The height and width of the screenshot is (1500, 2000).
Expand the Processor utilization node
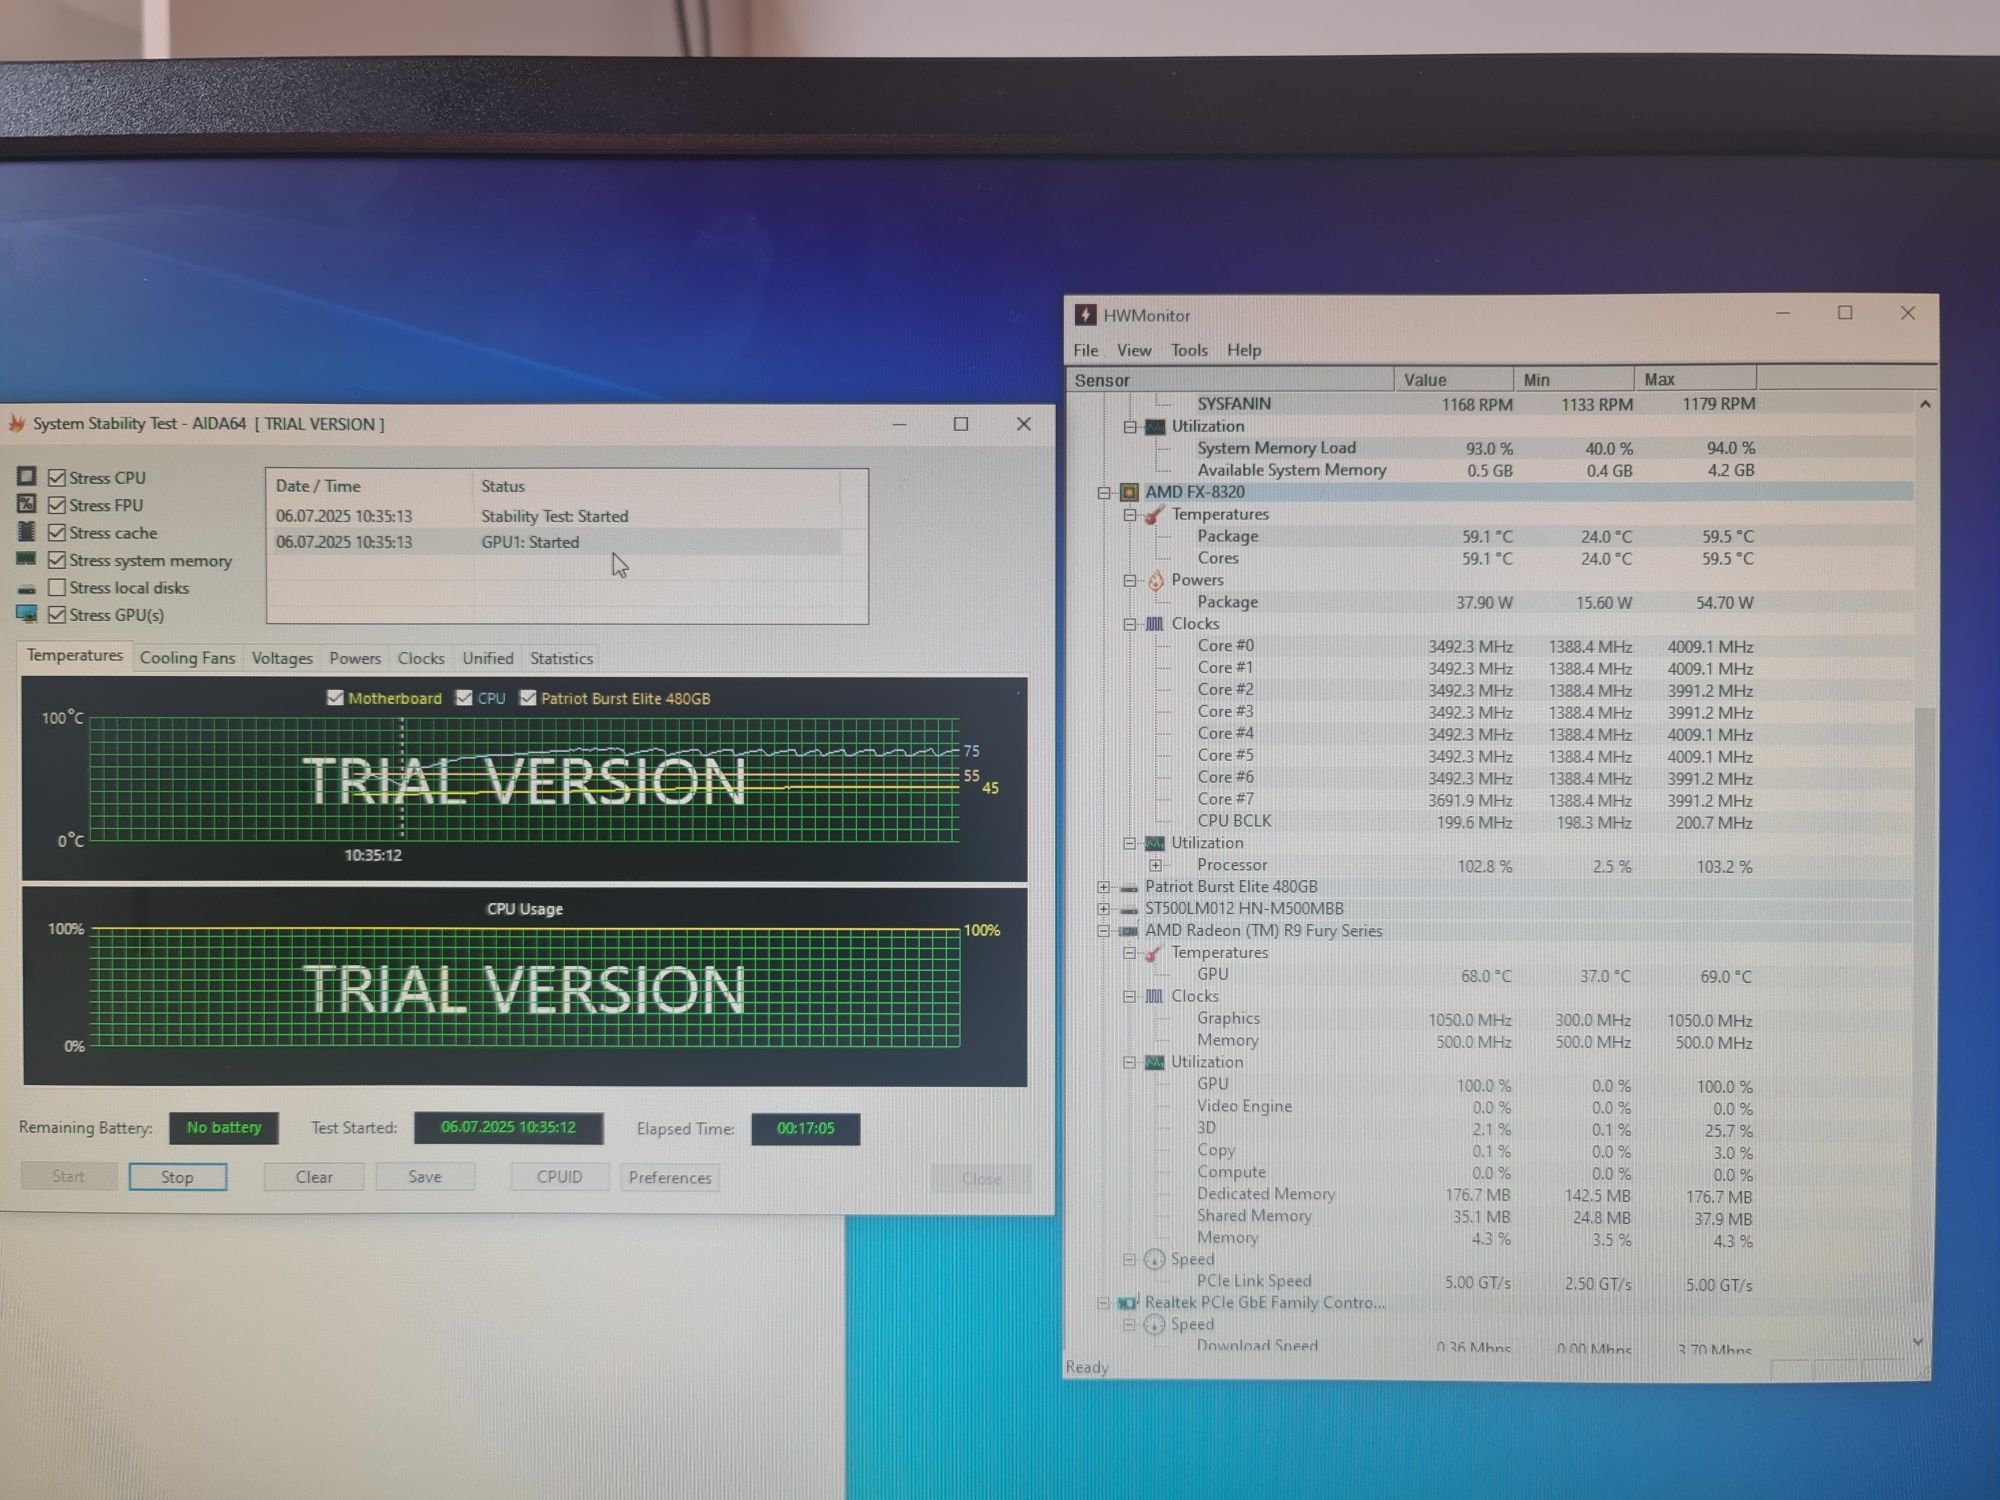click(1155, 865)
